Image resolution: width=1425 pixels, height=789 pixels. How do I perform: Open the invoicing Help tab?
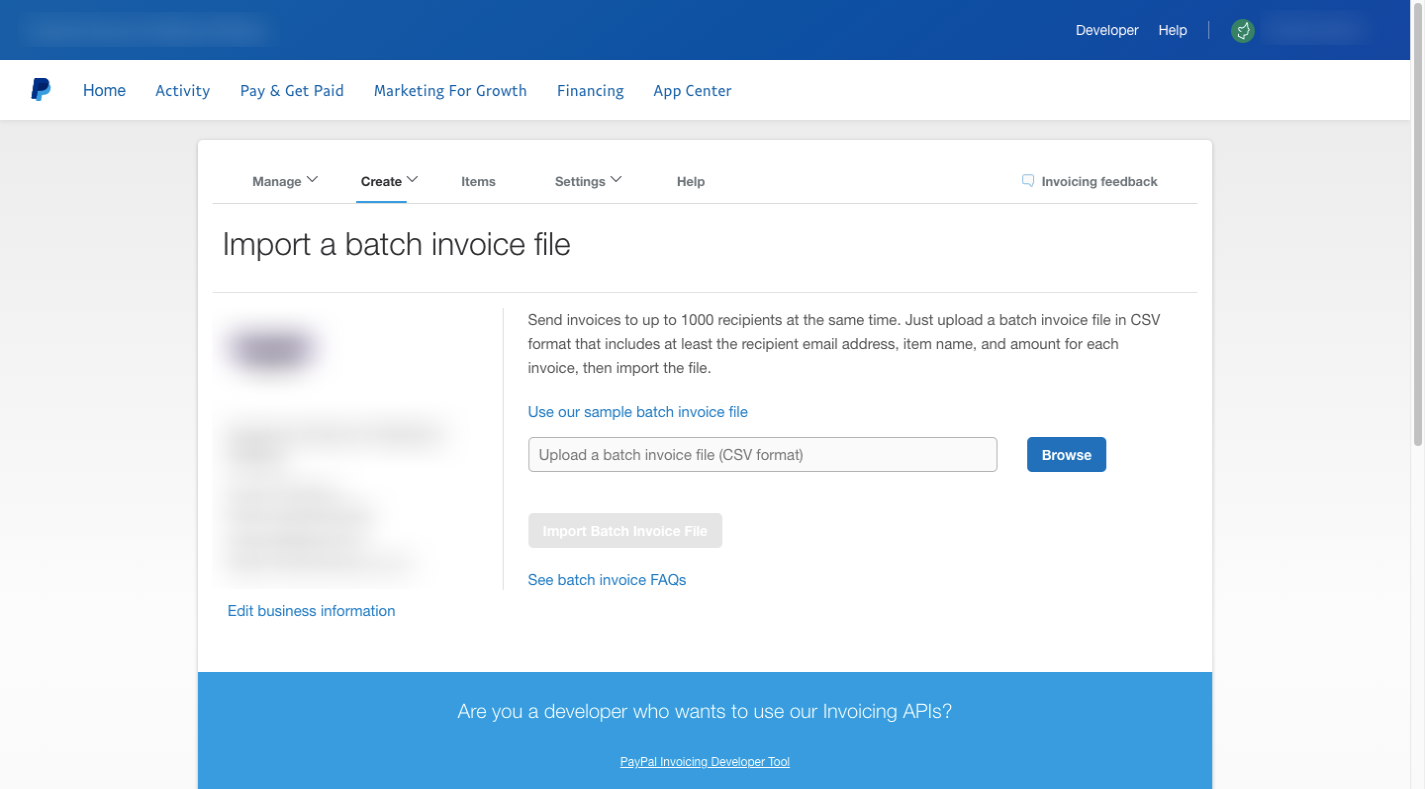691,181
